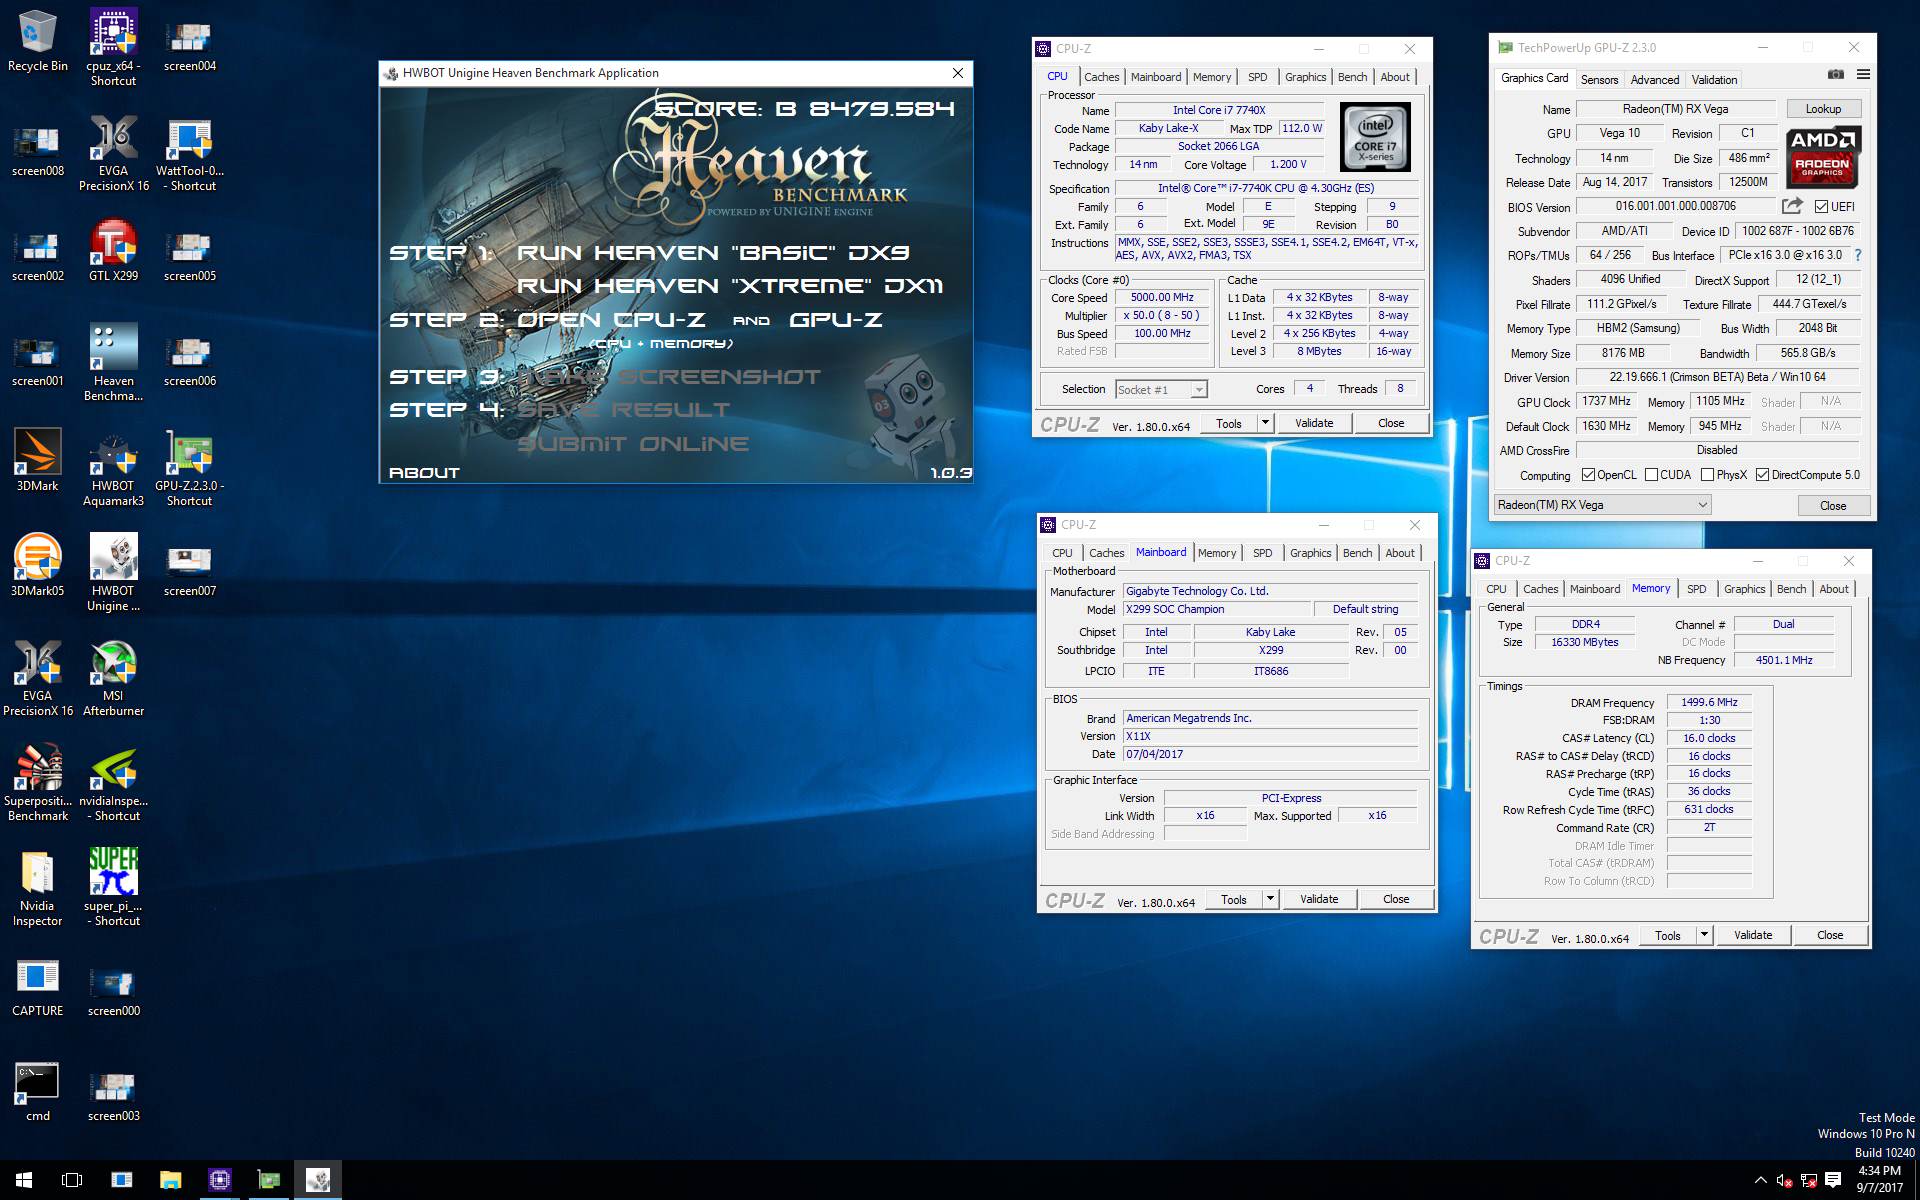Click Close in CPU-Z Mainboard window
Screen dimensions: 1920x1200
[1396, 899]
